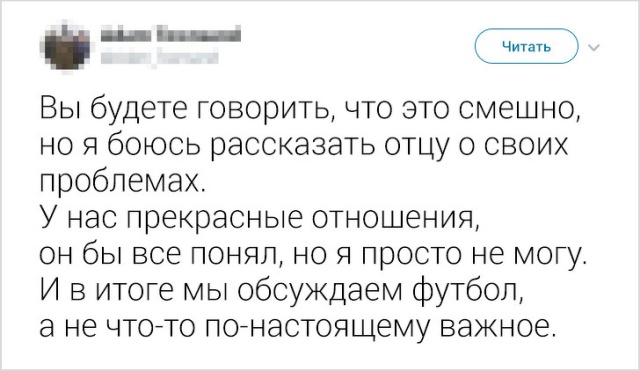This screenshot has height=371, width=640.
Task: Click the Читать follow button
Action: coord(527,47)
